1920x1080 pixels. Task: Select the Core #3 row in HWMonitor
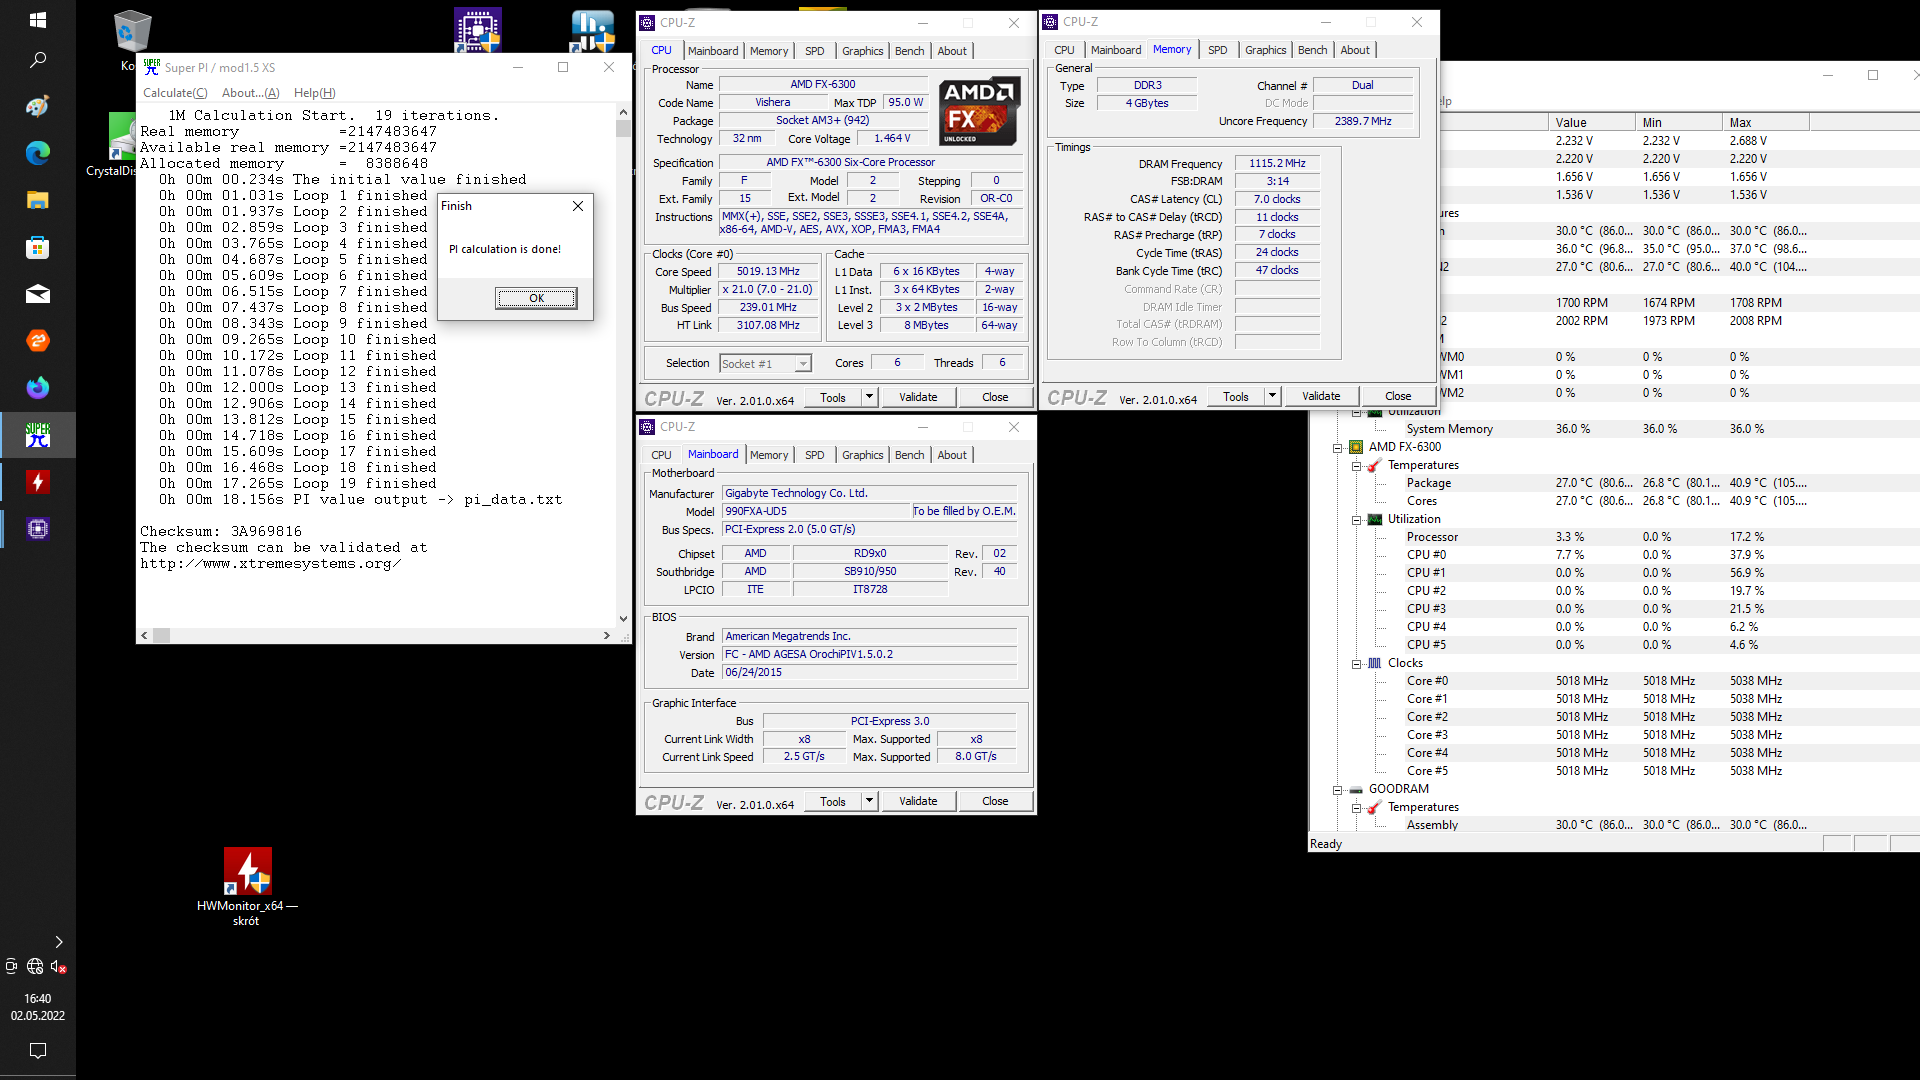point(1613,735)
